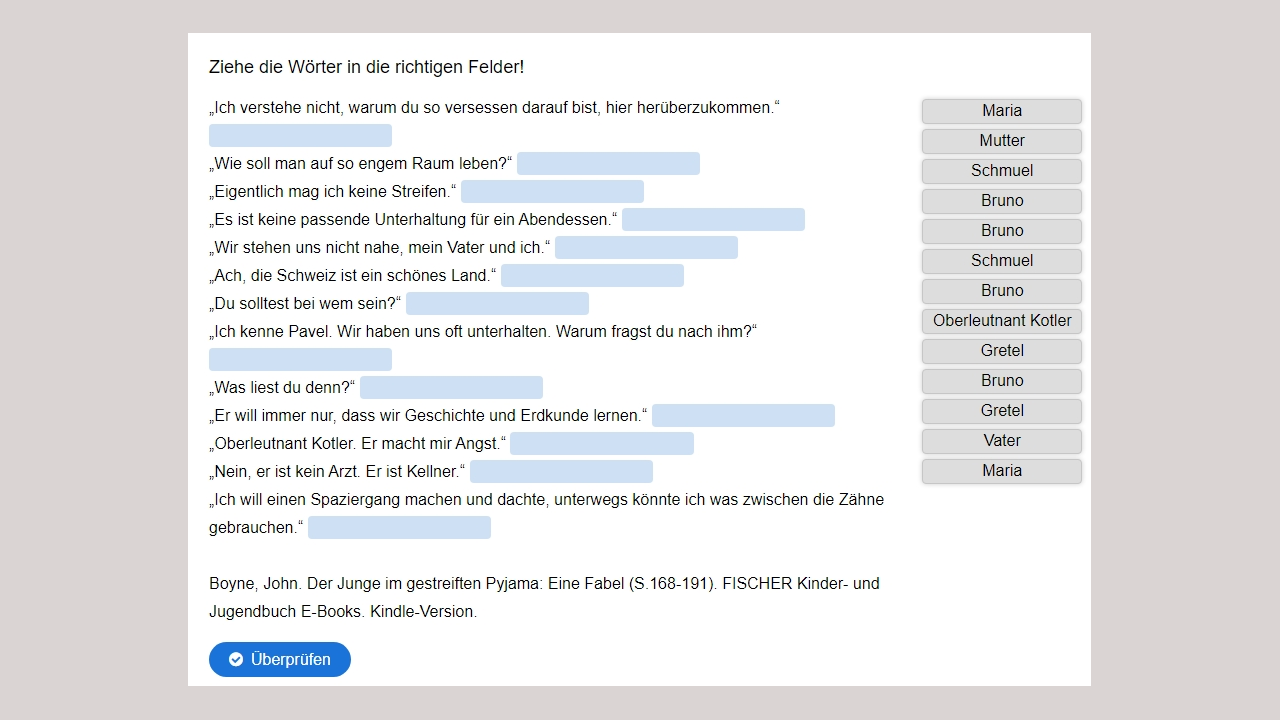Select field after "die Schweiz ist ein schönes Land"
Screen dimensions: 1280x720
pyautogui.click(x=592, y=276)
